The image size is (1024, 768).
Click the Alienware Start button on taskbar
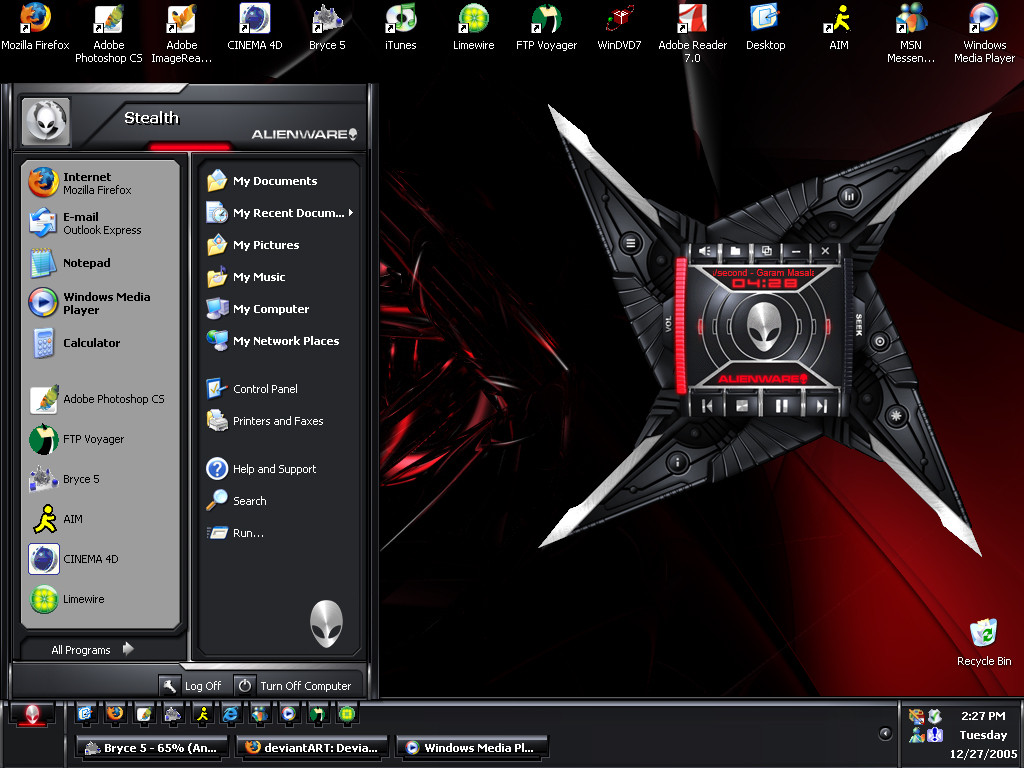[x=32, y=715]
